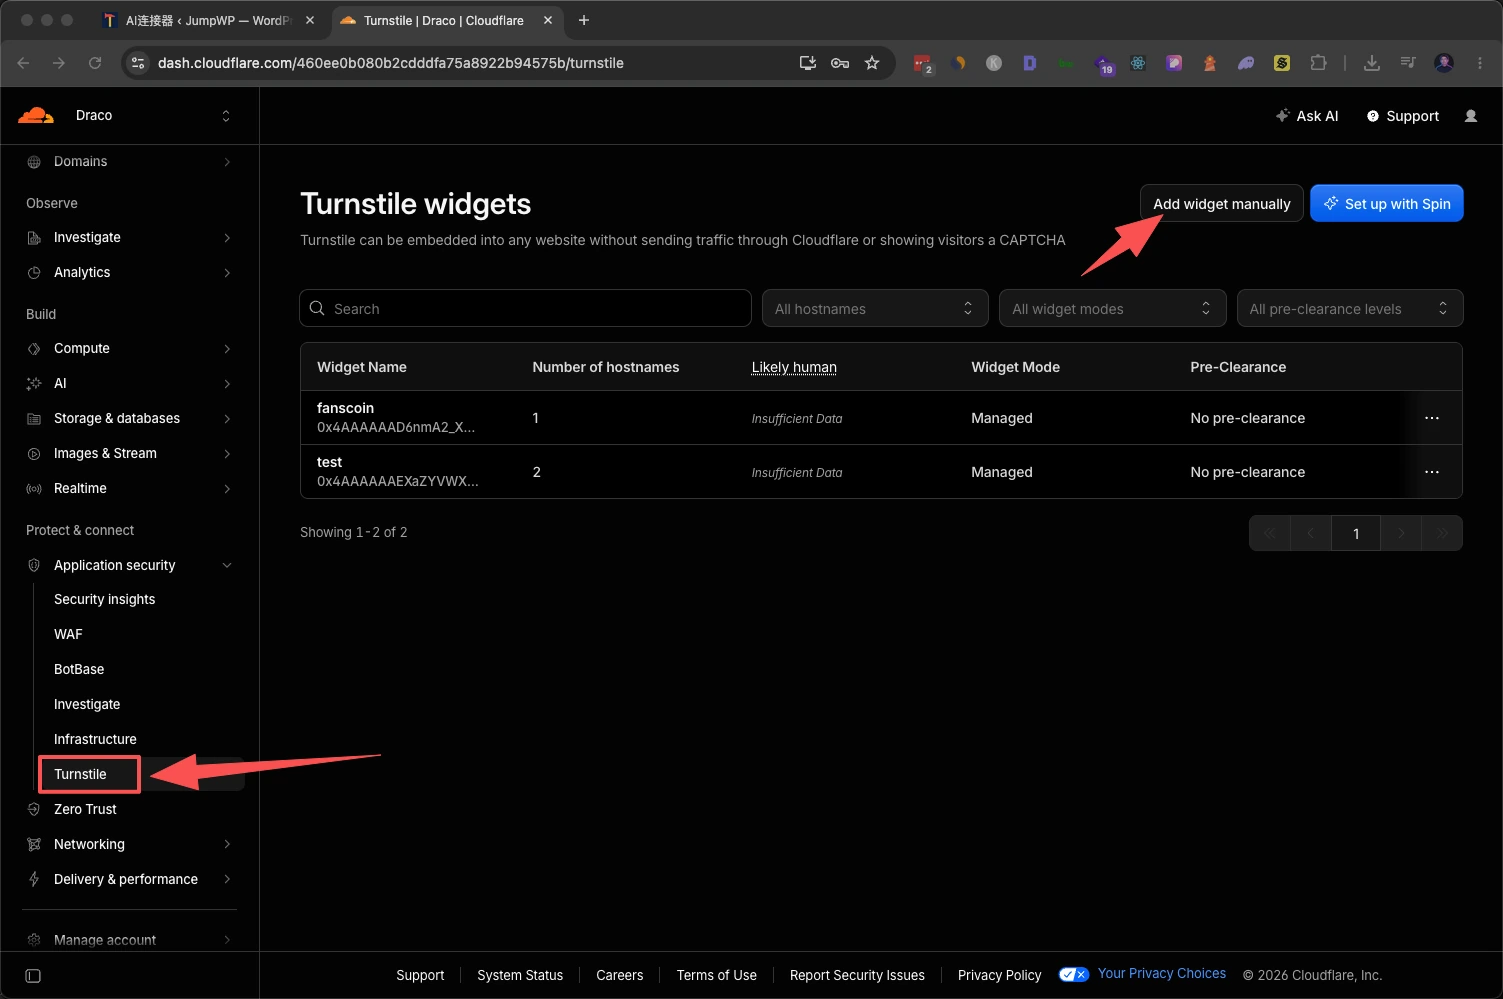Reload the page

[95, 63]
